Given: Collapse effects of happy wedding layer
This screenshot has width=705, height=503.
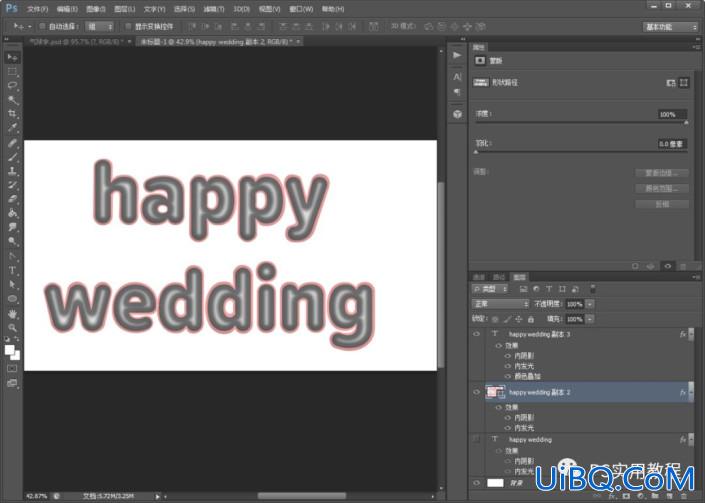Looking at the screenshot, I should [692, 439].
